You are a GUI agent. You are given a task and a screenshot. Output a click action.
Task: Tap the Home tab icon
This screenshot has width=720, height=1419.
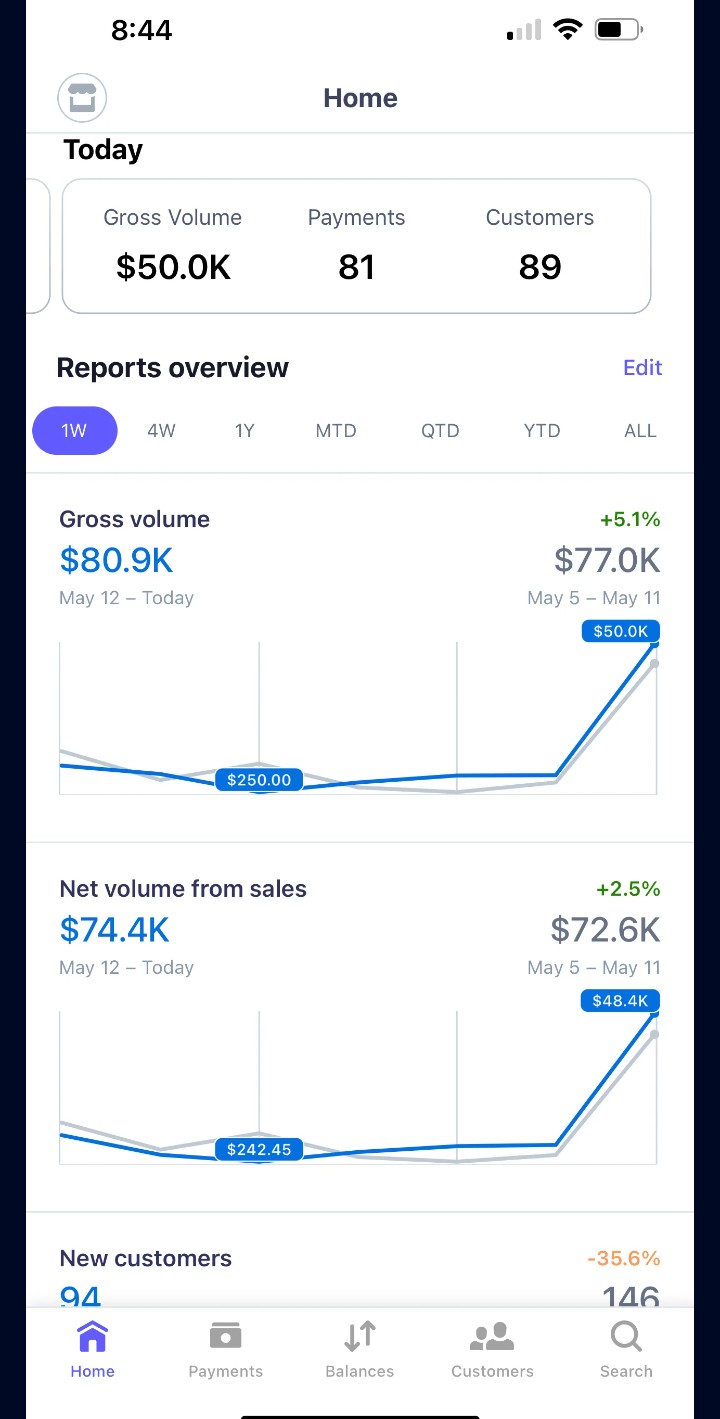(92, 1337)
